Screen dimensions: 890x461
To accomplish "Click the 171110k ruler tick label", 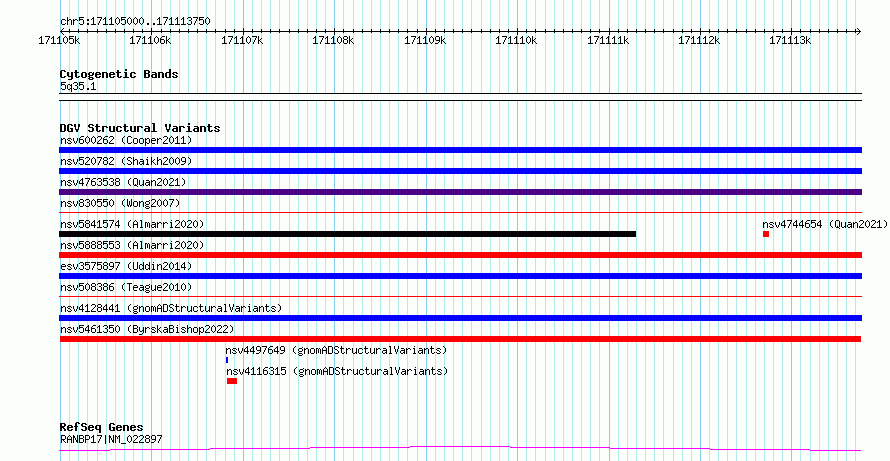I will (516, 40).
